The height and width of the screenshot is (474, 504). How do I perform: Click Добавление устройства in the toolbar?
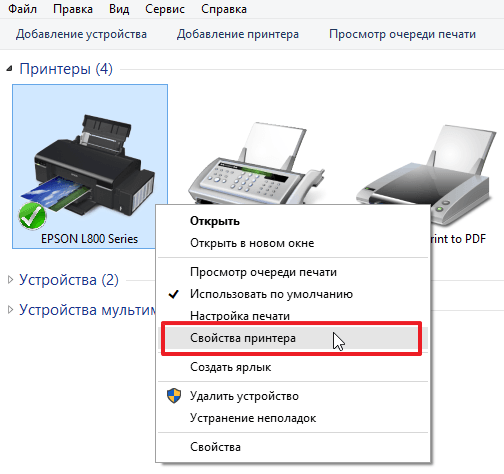pos(81,34)
